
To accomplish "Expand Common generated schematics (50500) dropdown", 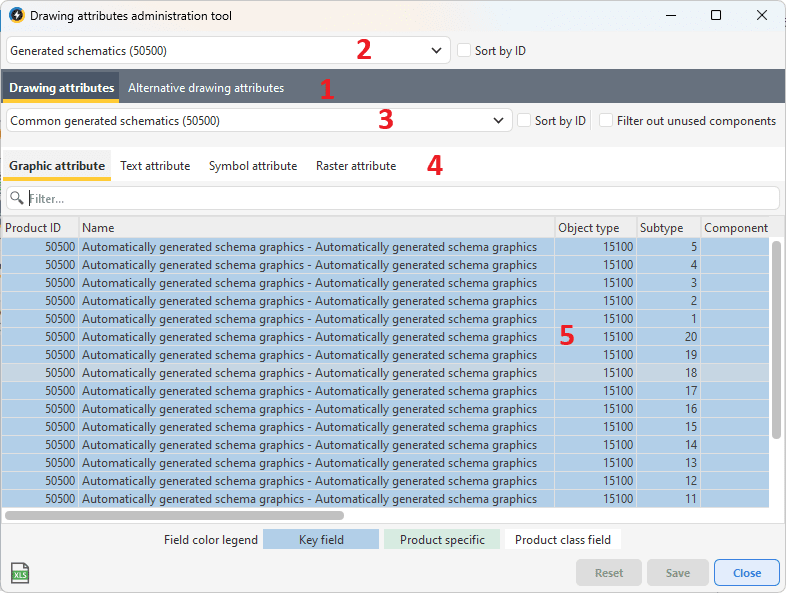I will (259, 121).
